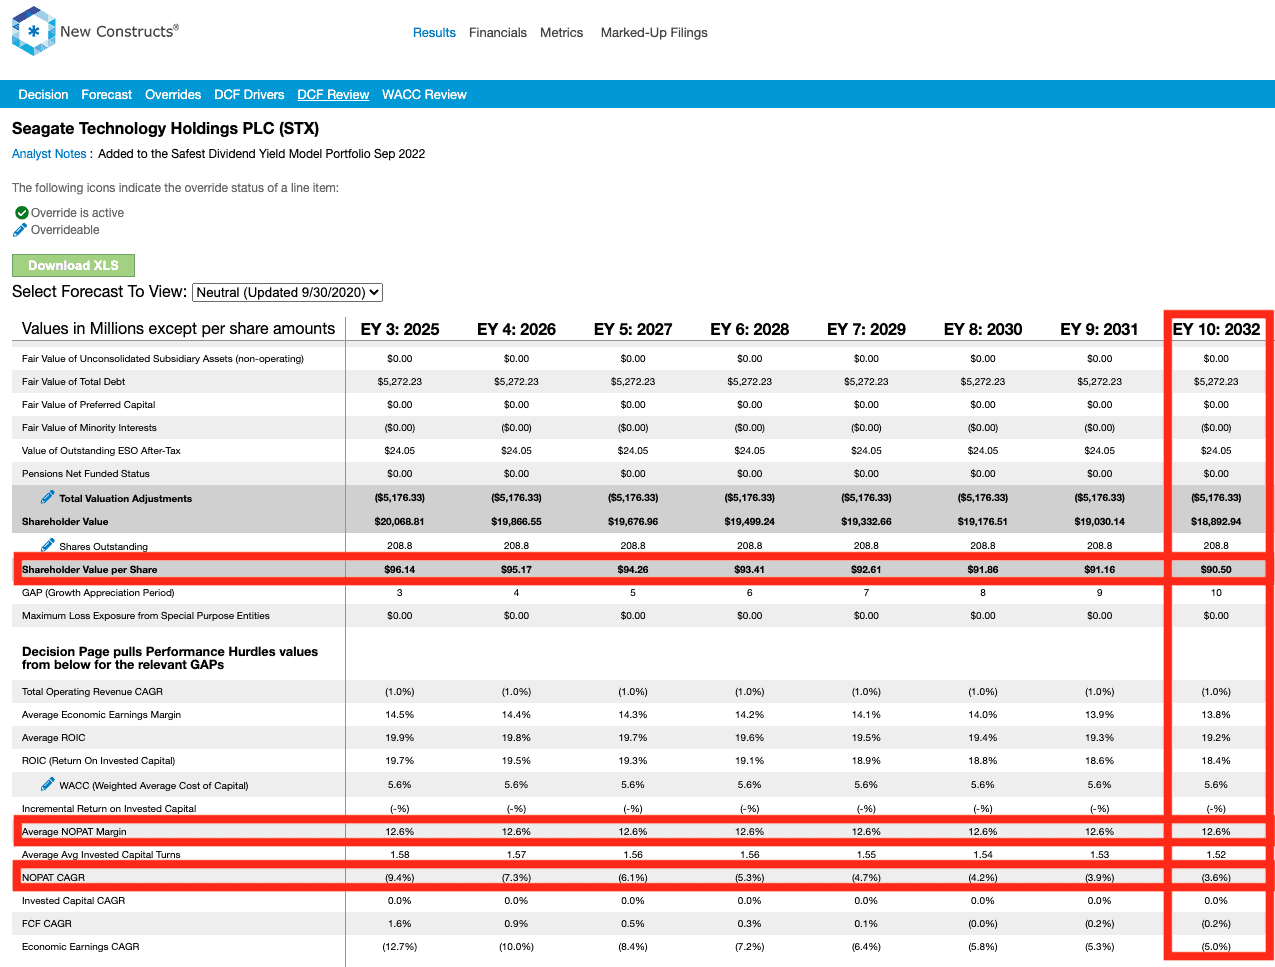Click the Incremental Return on Invested Capital label
The width and height of the screenshot is (1275, 967).
(109, 809)
